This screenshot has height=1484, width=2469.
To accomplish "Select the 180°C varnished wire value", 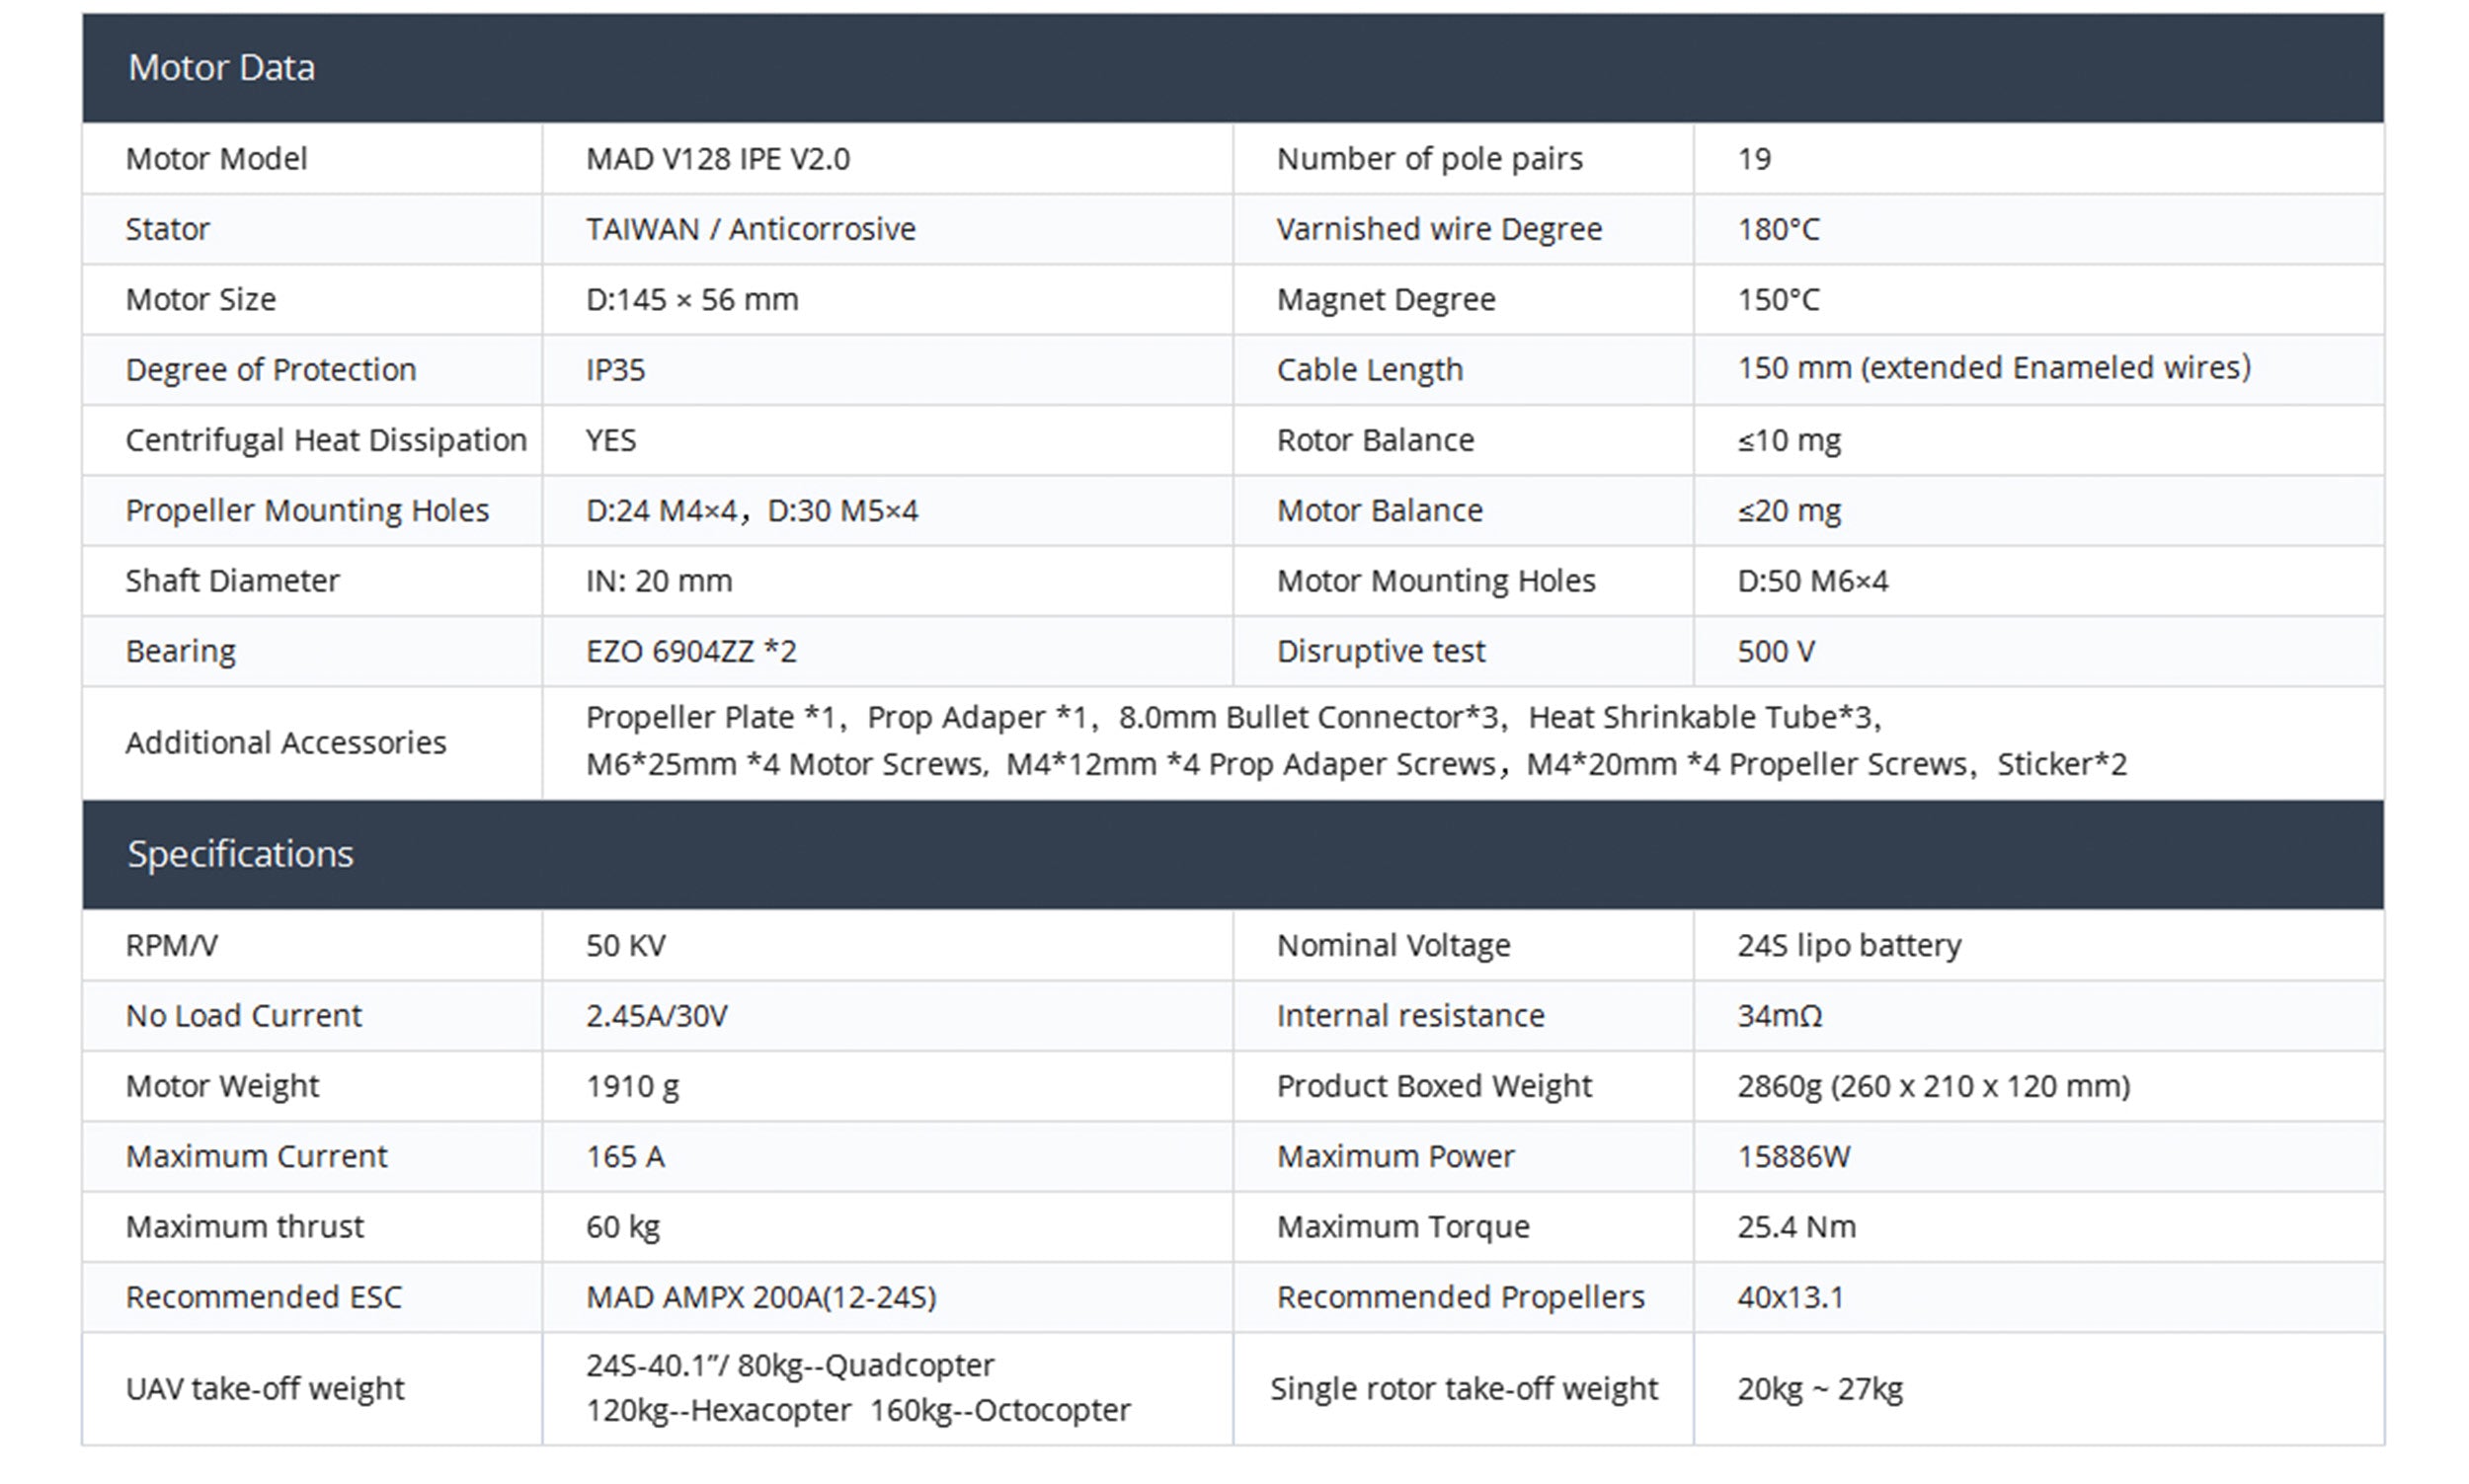I will [1777, 229].
